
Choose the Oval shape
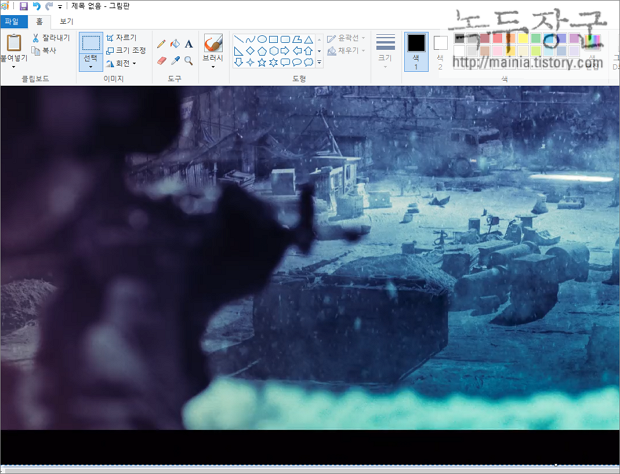(262, 39)
